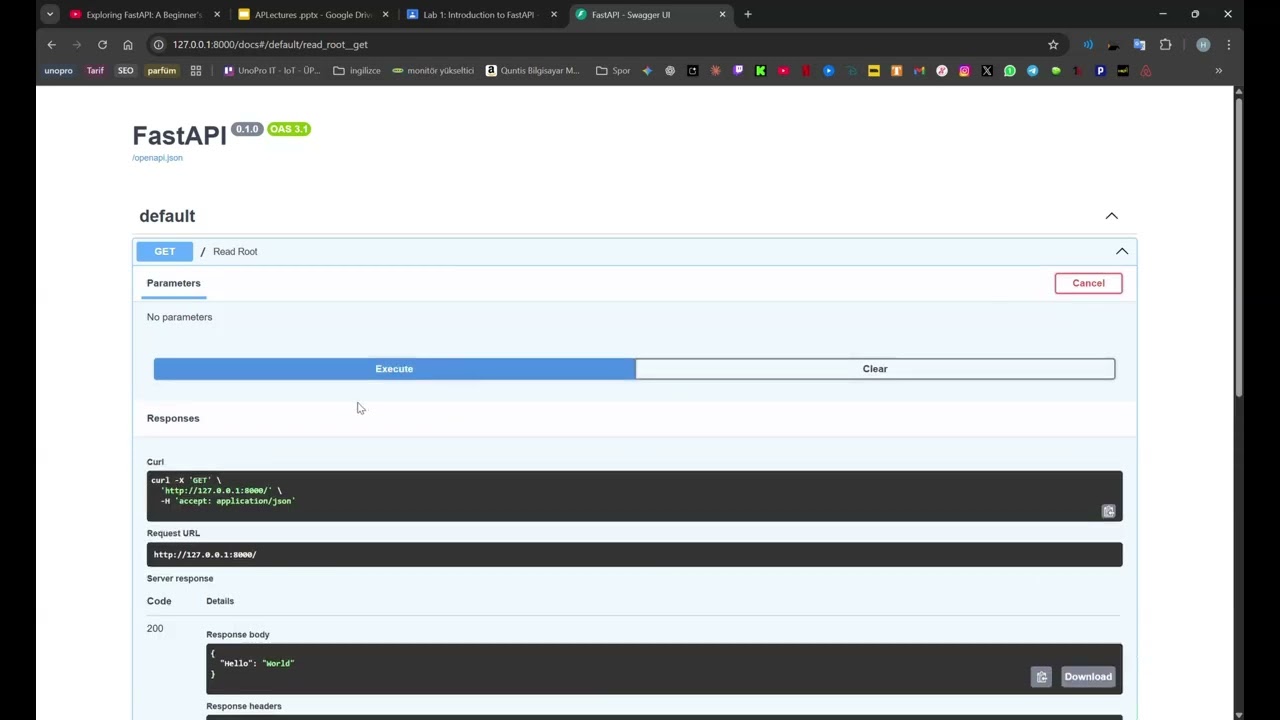
Task: Open the Twitch bookmark
Action: [739, 71]
